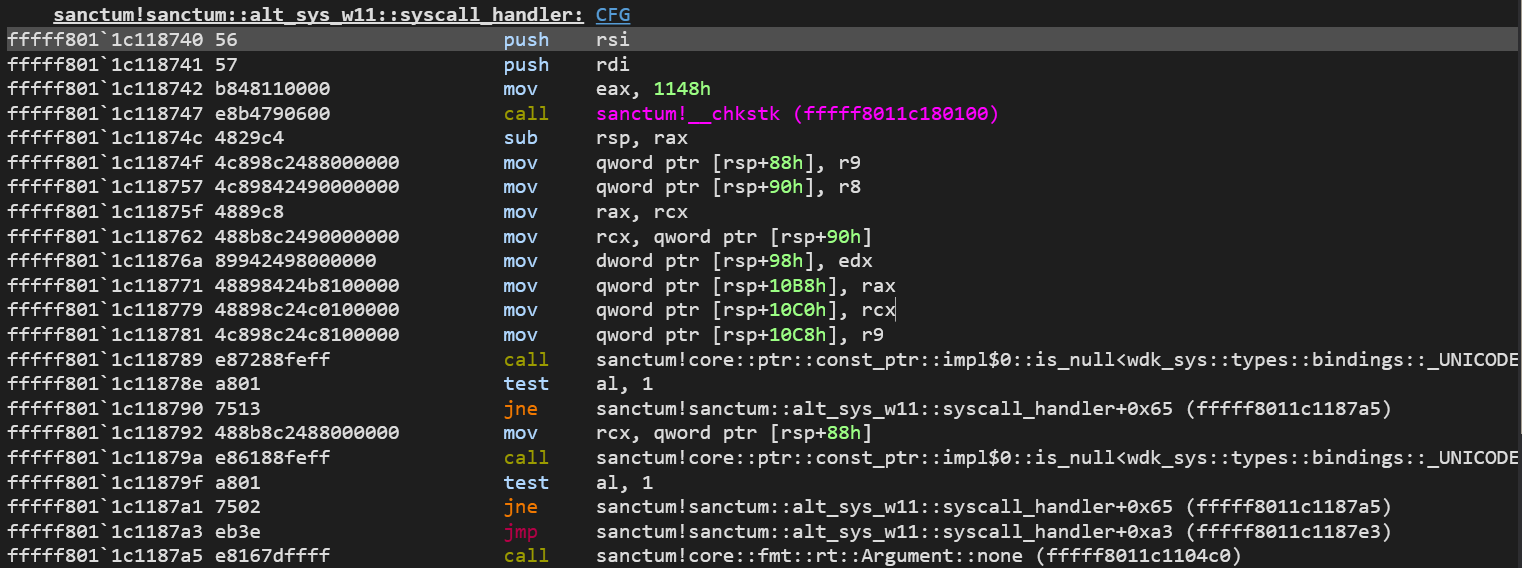Select opcode bytes 7513
This screenshot has width=1522, height=568.
tap(237, 408)
